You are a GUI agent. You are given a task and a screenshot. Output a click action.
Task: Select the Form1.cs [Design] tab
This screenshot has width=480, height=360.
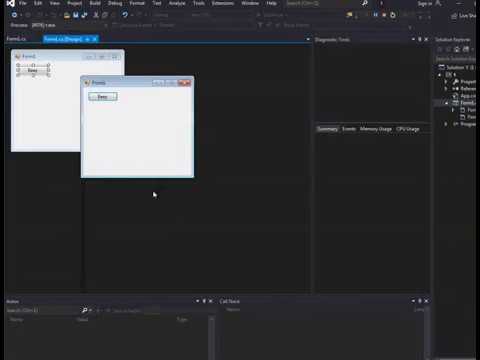63,39
